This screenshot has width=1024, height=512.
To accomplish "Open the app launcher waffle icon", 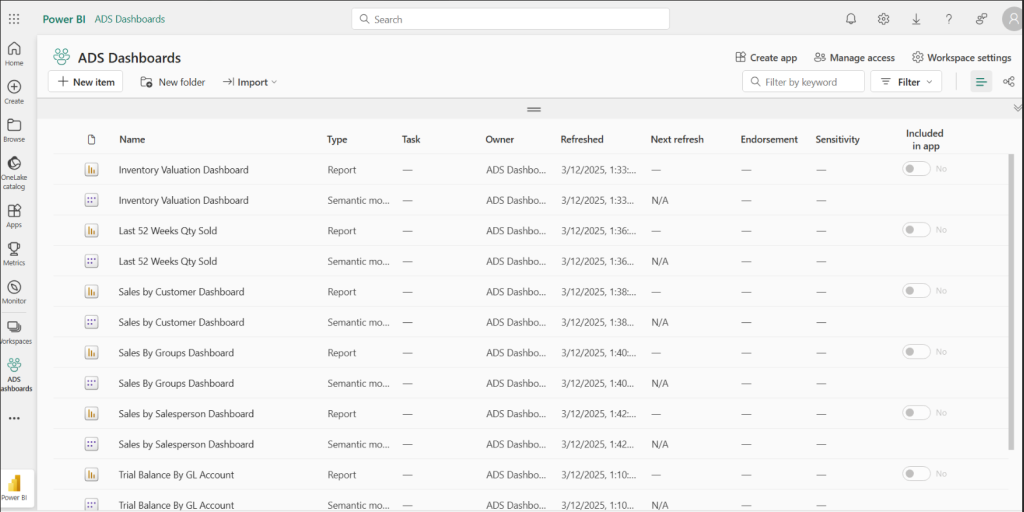I will [x=14, y=19].
